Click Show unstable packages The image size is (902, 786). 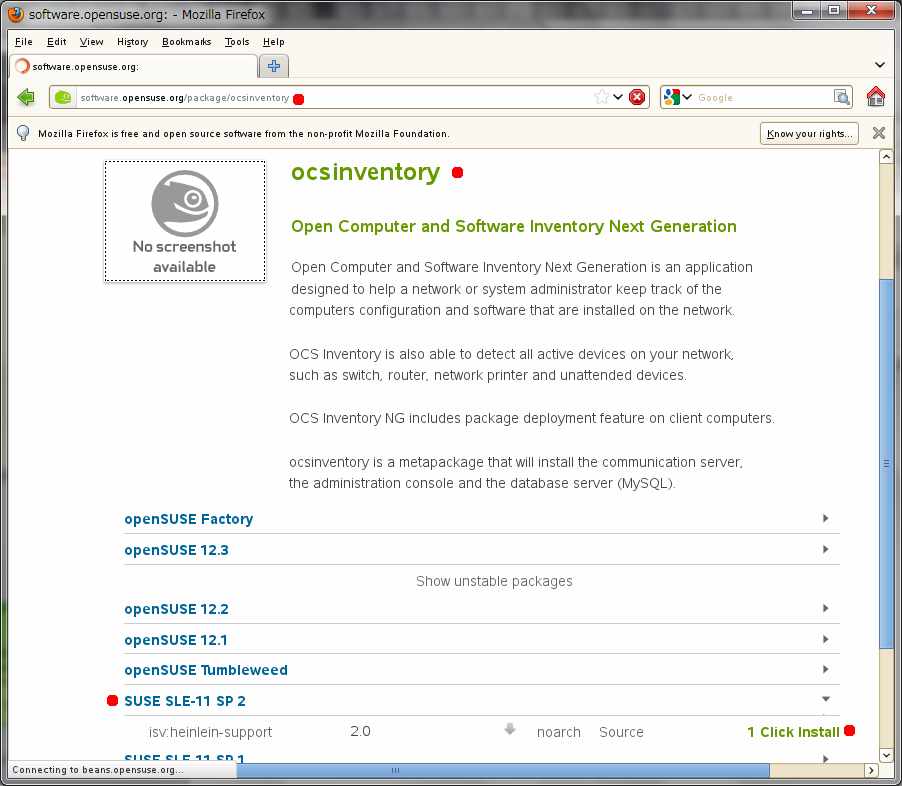point(494,581)
